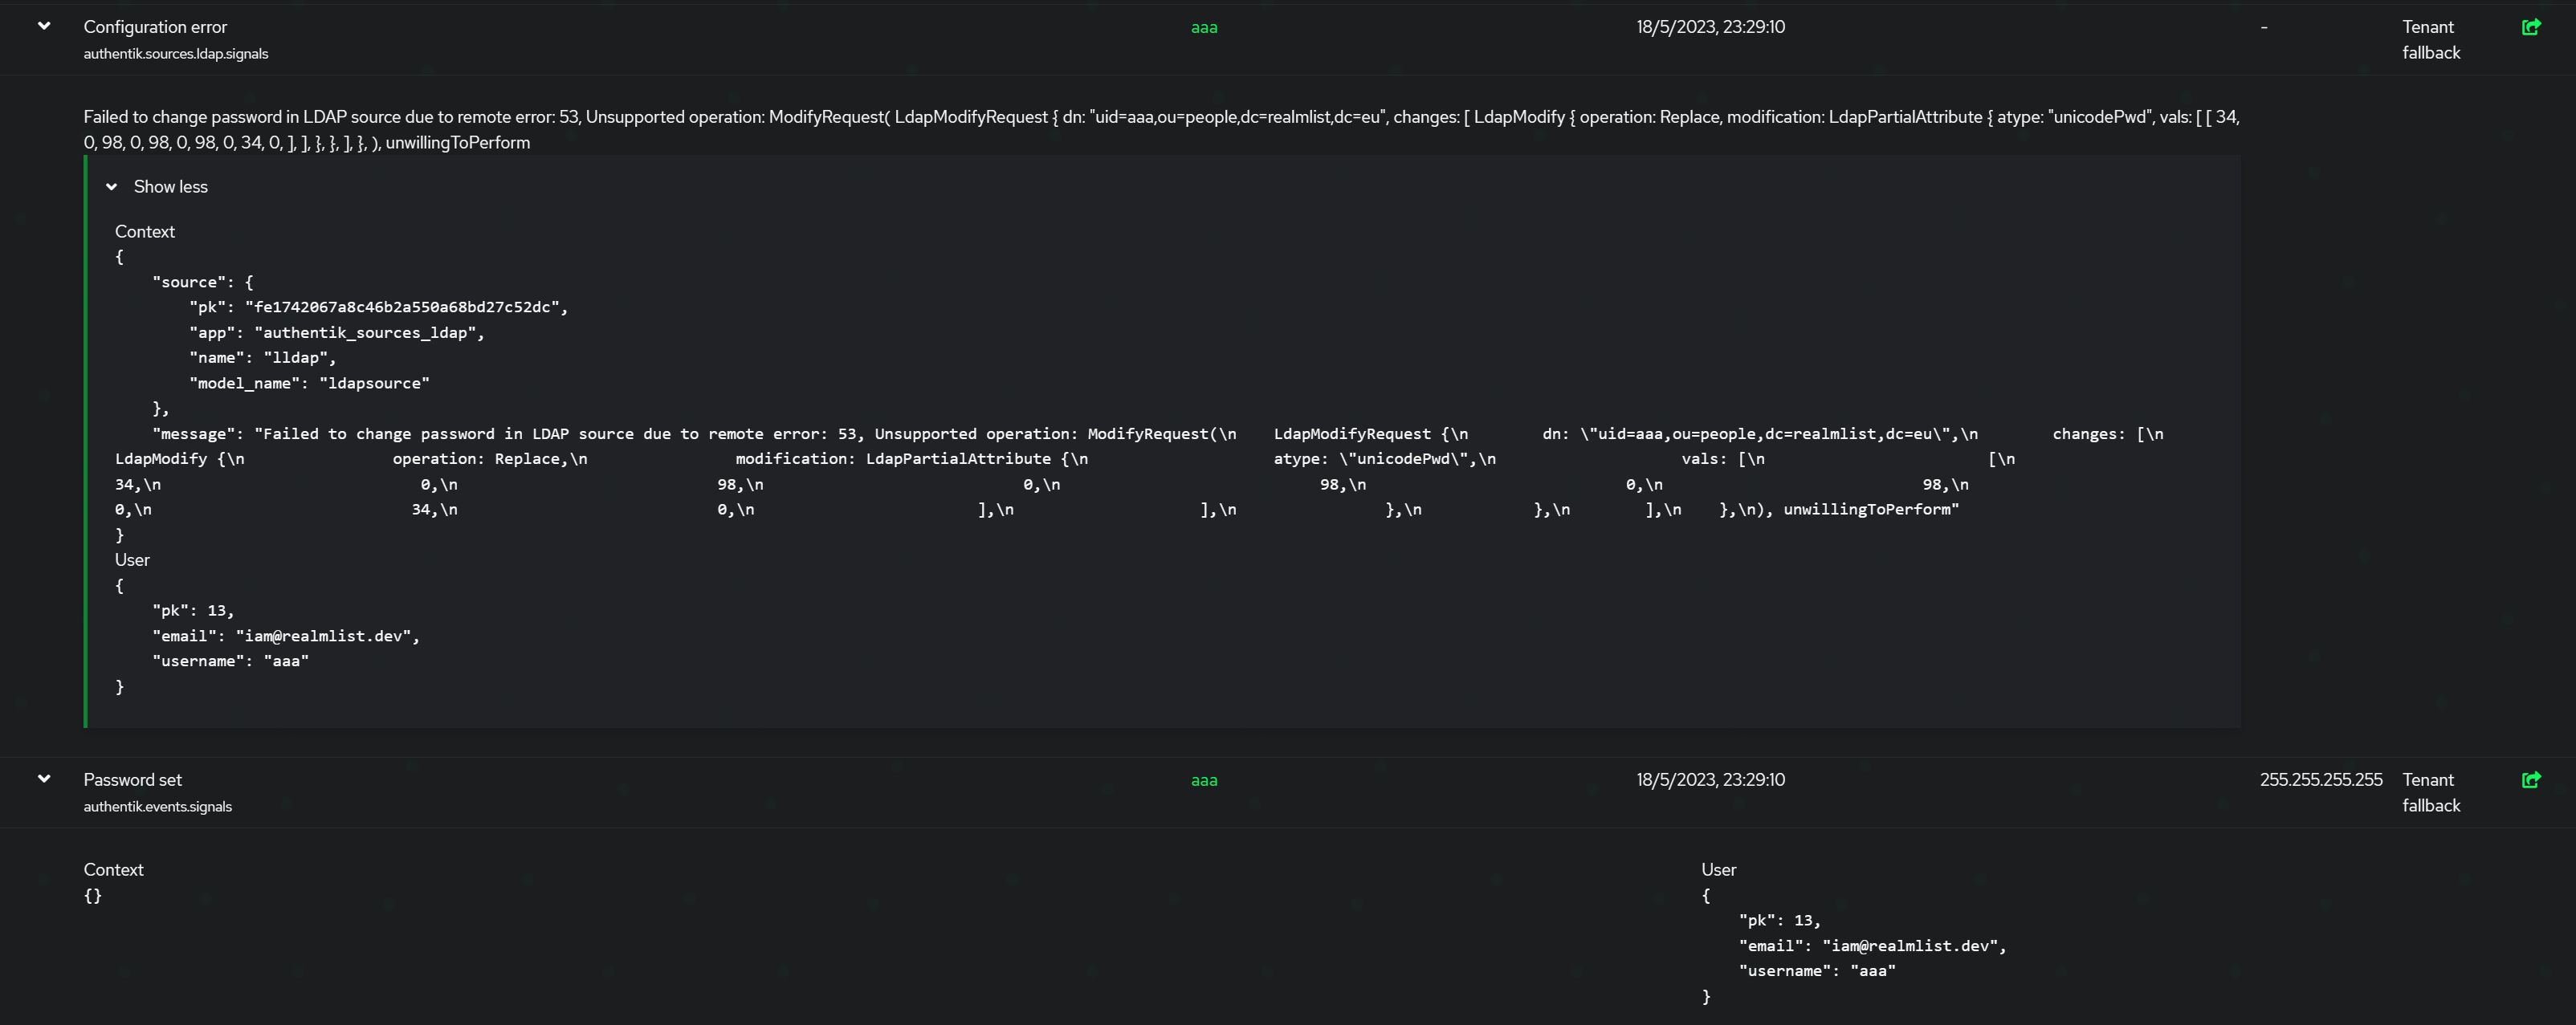Click the chevron icon beside Show less

click(x=112, y=186)
